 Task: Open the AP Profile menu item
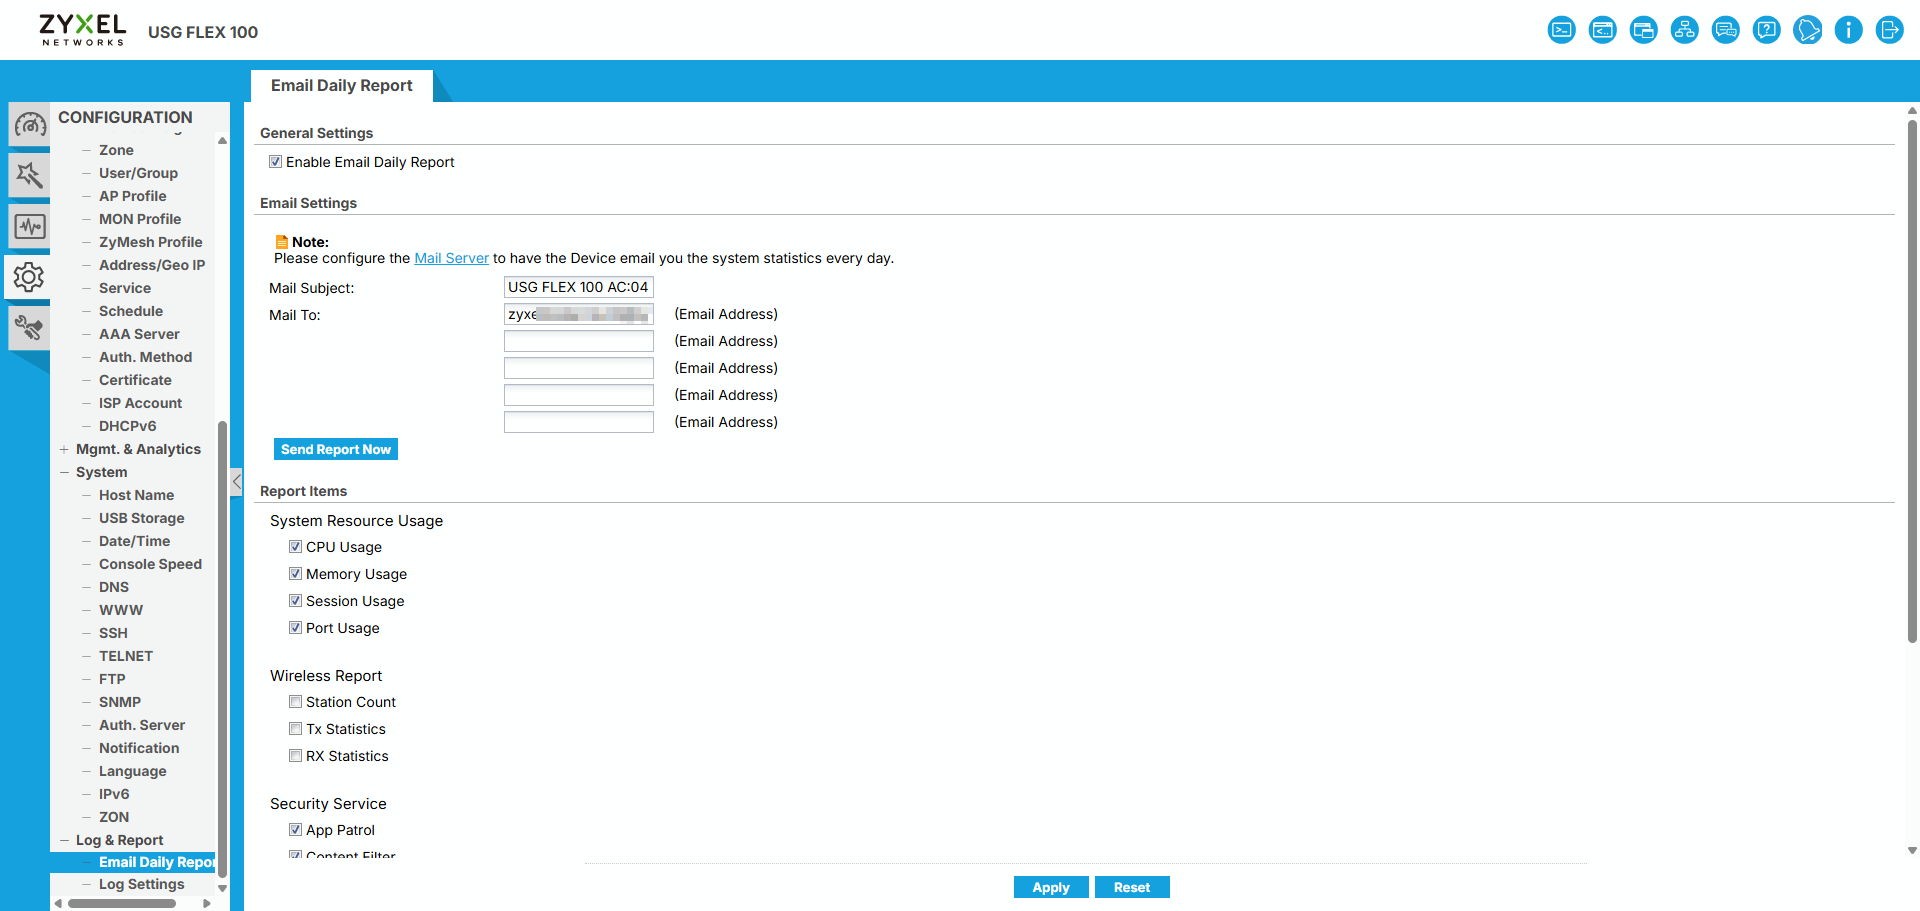pos(132,196)
